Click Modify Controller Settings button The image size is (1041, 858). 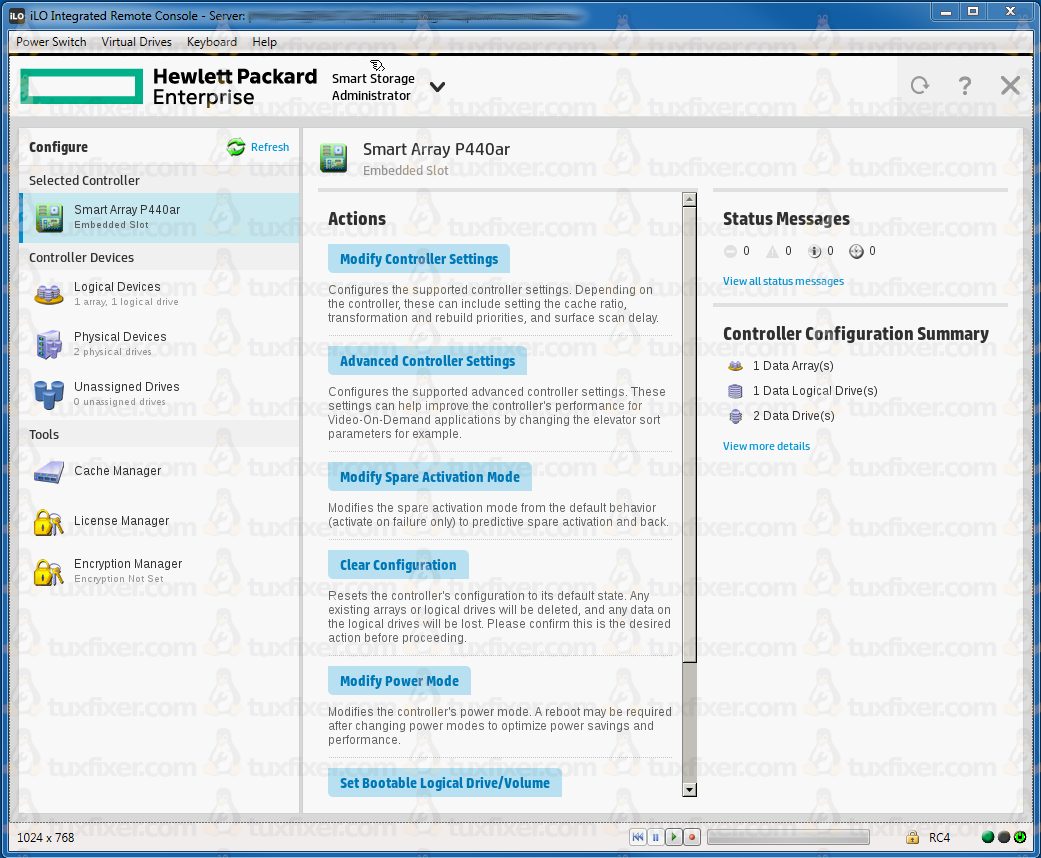coord(418,259)
